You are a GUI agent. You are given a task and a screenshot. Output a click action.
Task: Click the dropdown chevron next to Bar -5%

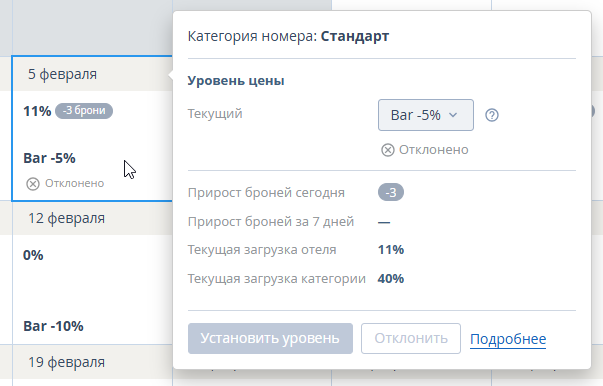[453, 115]
